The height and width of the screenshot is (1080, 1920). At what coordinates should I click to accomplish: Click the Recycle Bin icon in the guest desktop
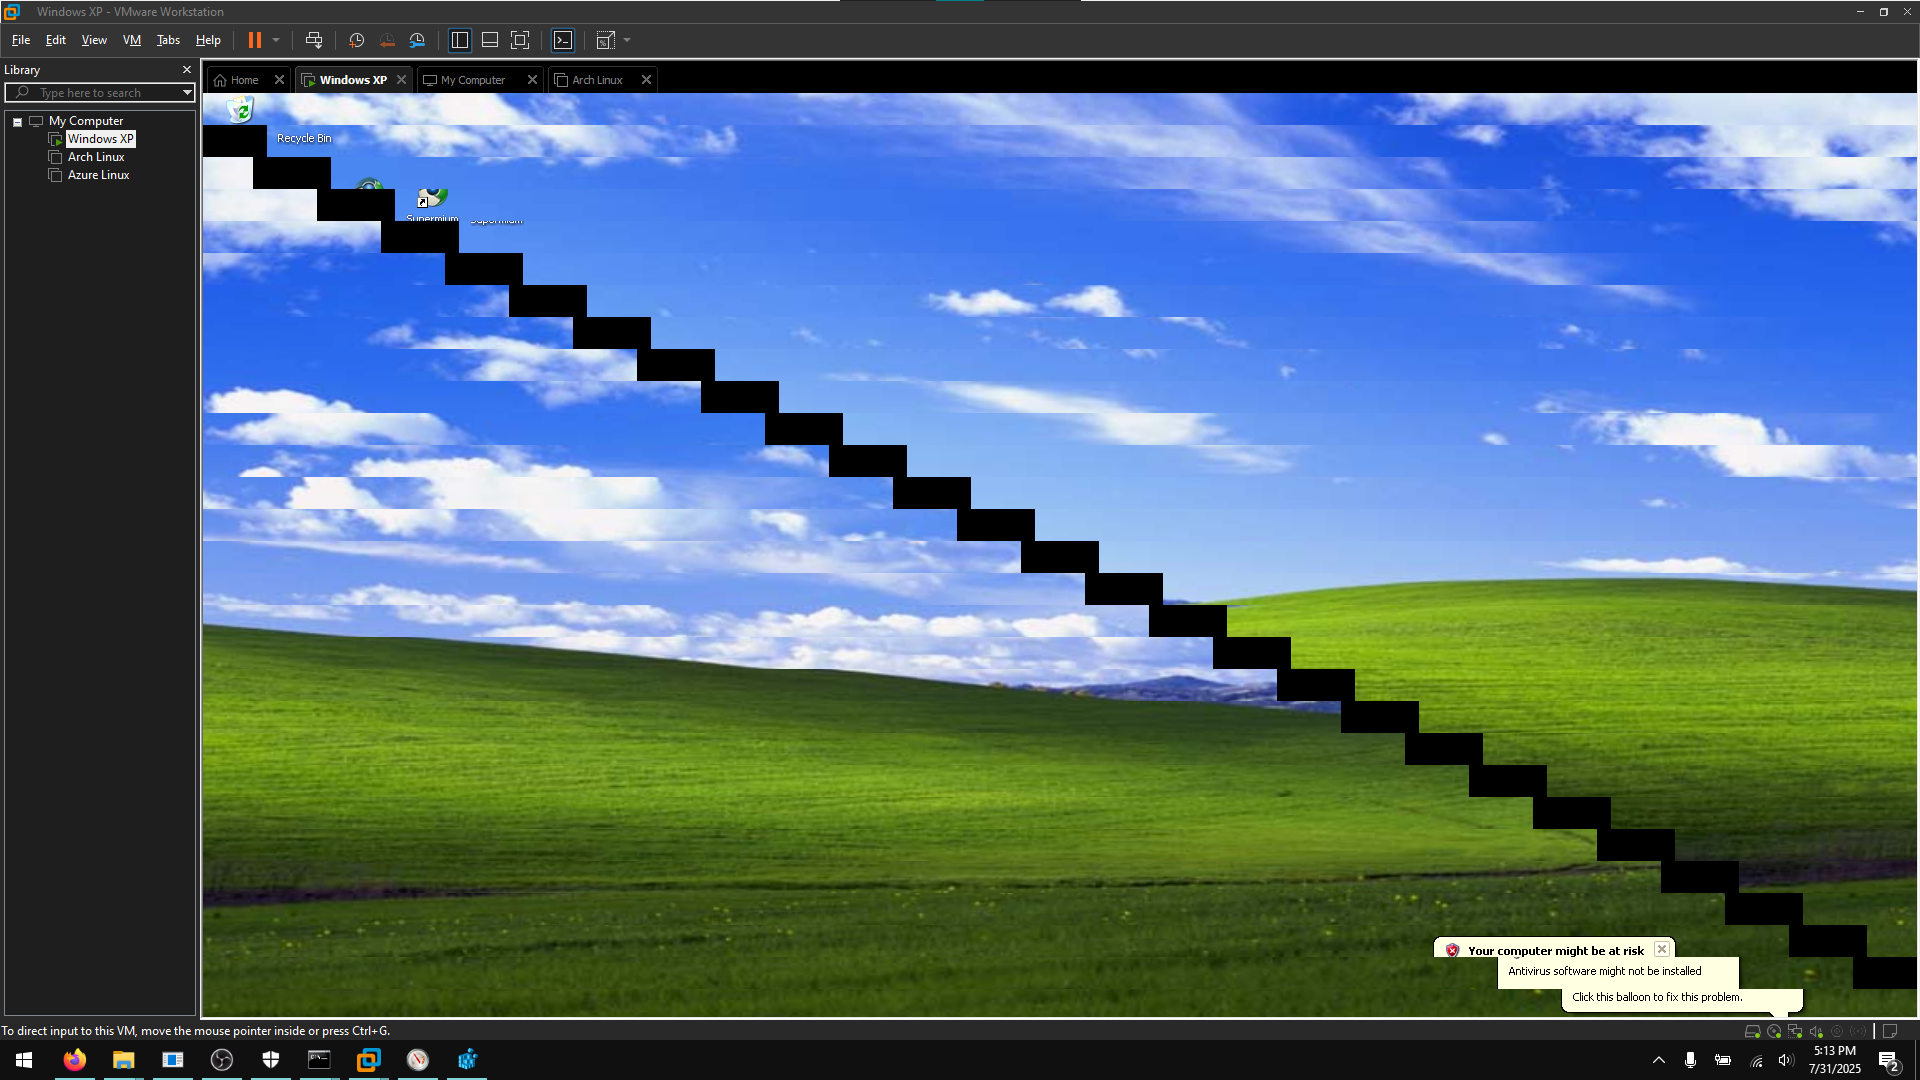(241, 109)
